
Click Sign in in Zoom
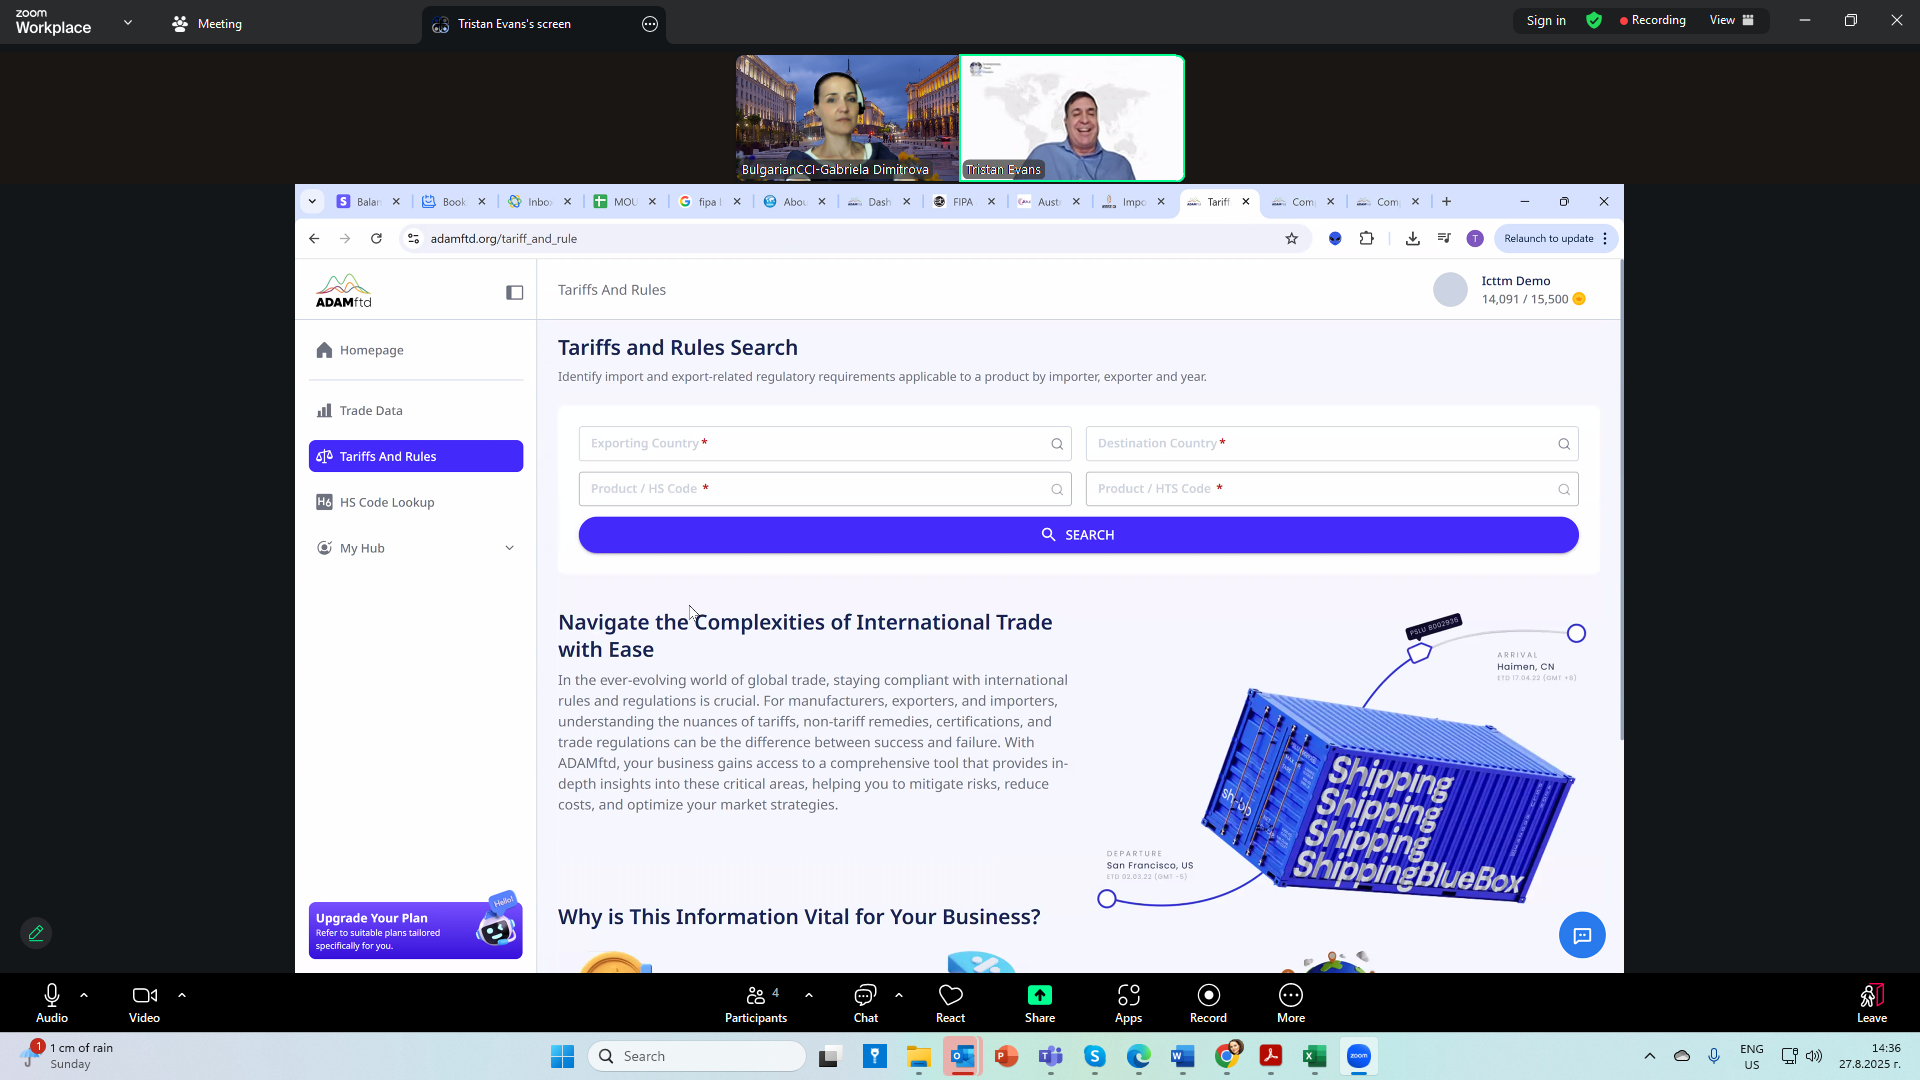coord(1546,20)
